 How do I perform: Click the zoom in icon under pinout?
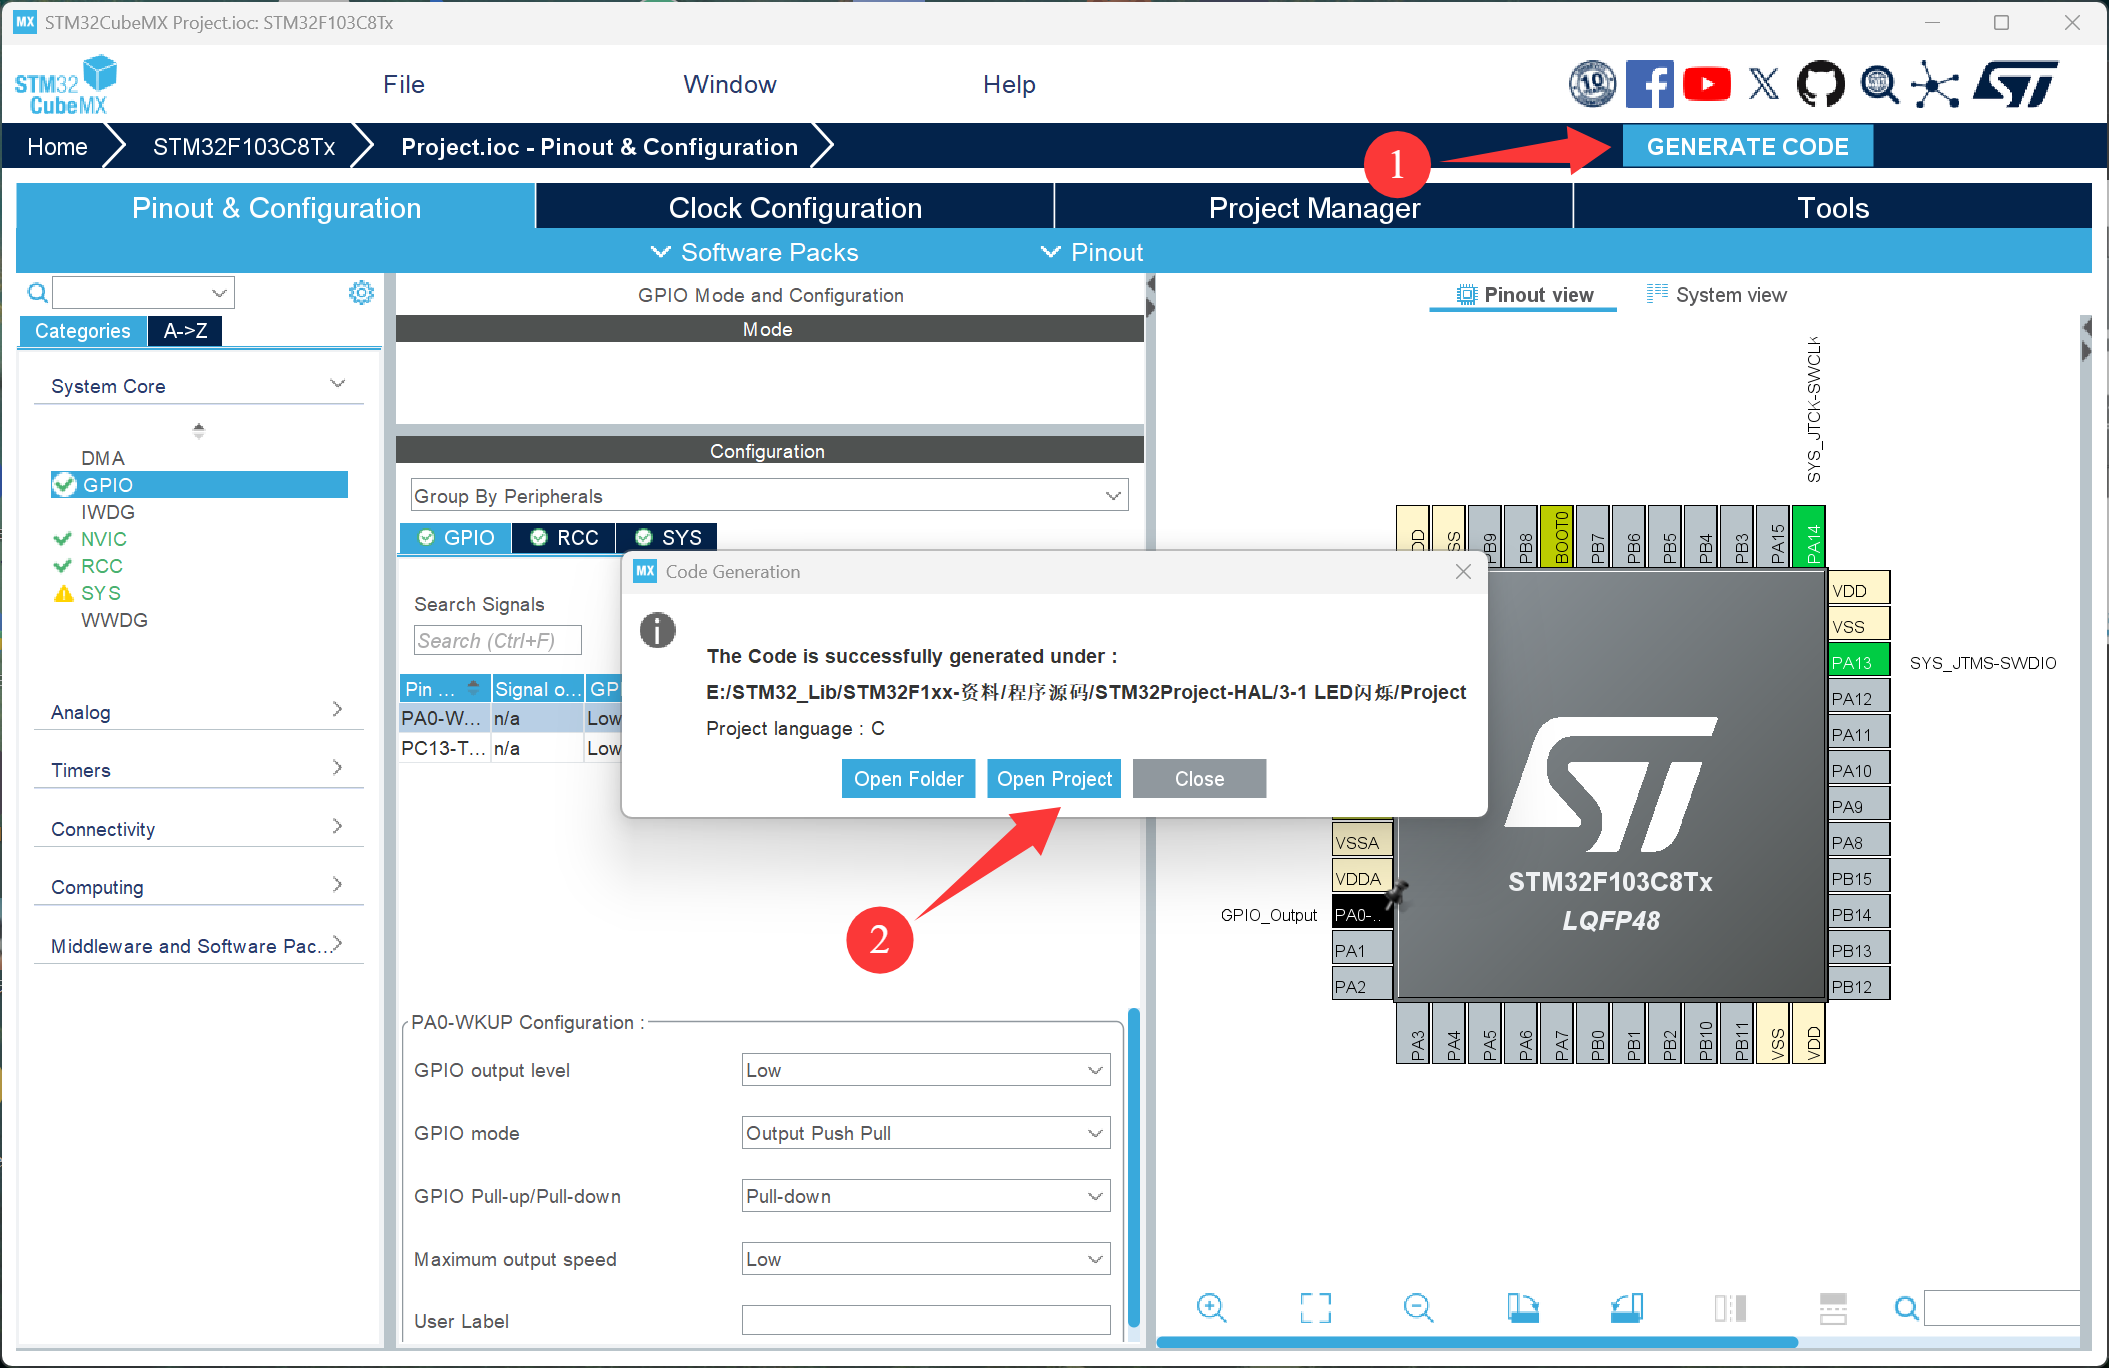tap(1211, 1307)
